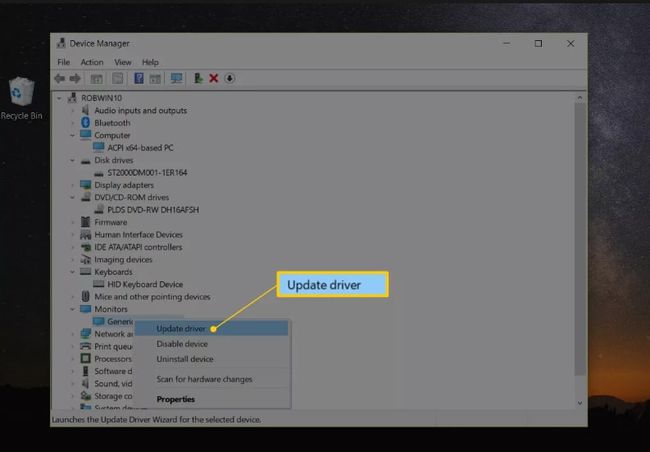Viewport: 650px width, 452px height.
Task: Click the Forward arrow toolbar icon
Action: [x=75, y=78]
